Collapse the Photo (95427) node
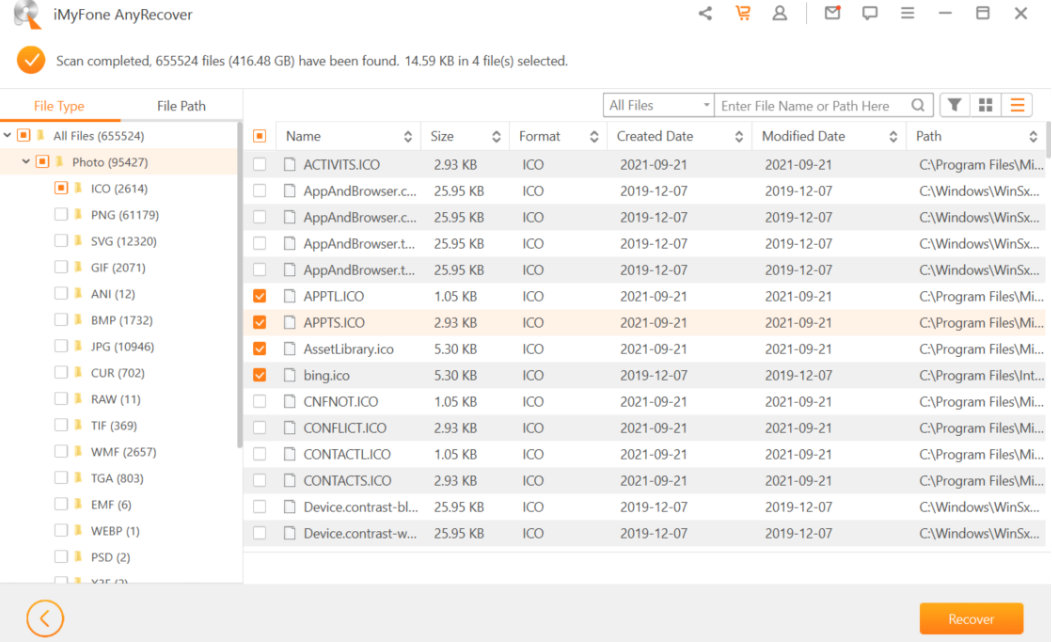The image size is (1052, 642). pyautogui.click(x=25, y=162)
